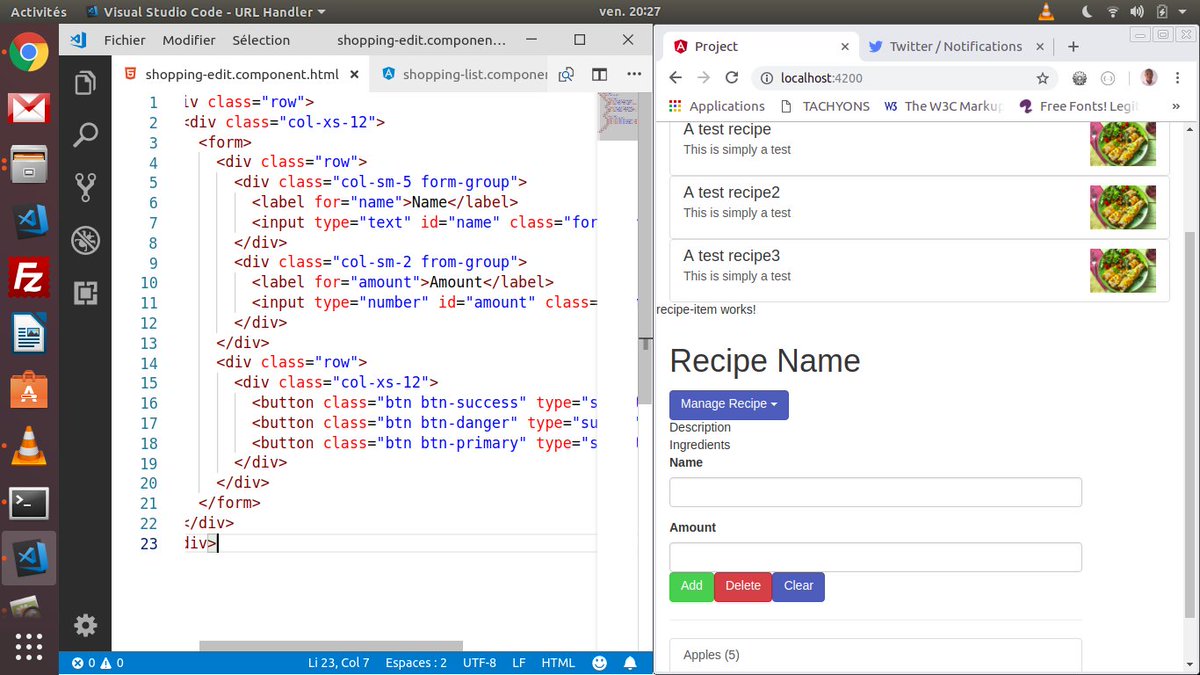The image size is (1200, 675).
Task: Select A test recipe3 item
Action: (x=919, y=270)
